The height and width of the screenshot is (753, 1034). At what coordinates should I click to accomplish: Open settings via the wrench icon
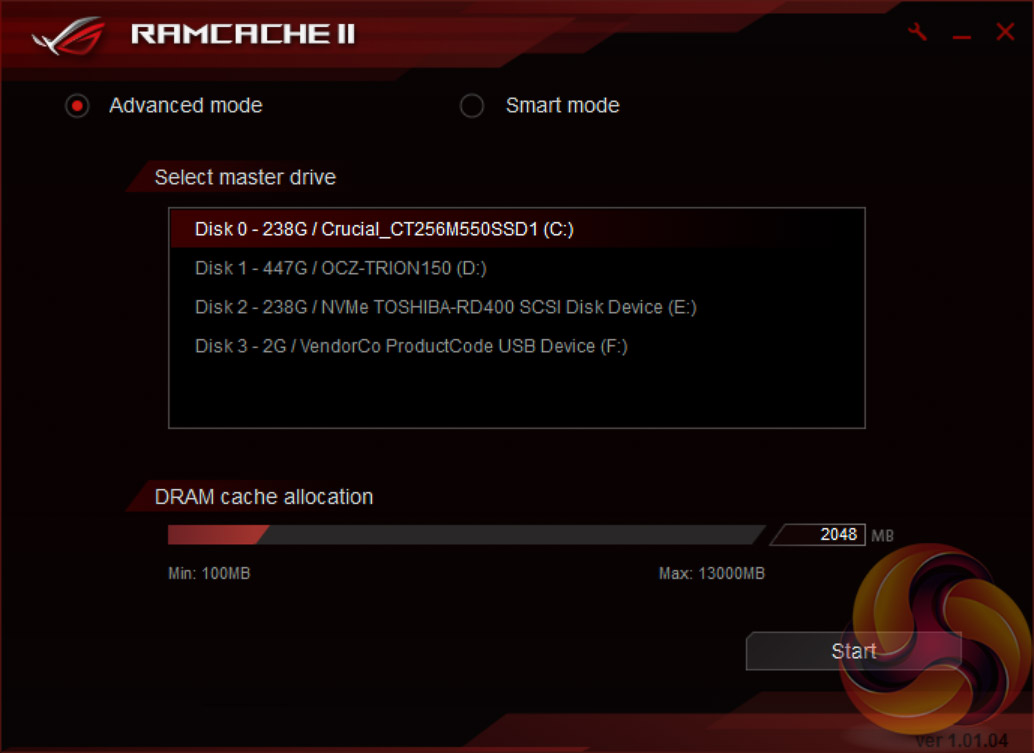pyautogui.click(x=917, y=32)
